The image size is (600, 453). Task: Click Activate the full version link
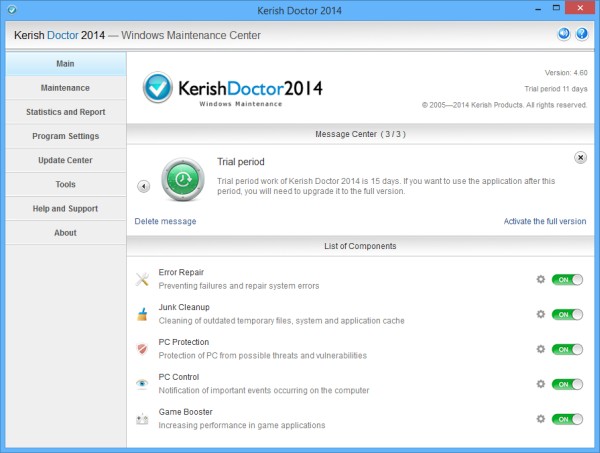545,221
